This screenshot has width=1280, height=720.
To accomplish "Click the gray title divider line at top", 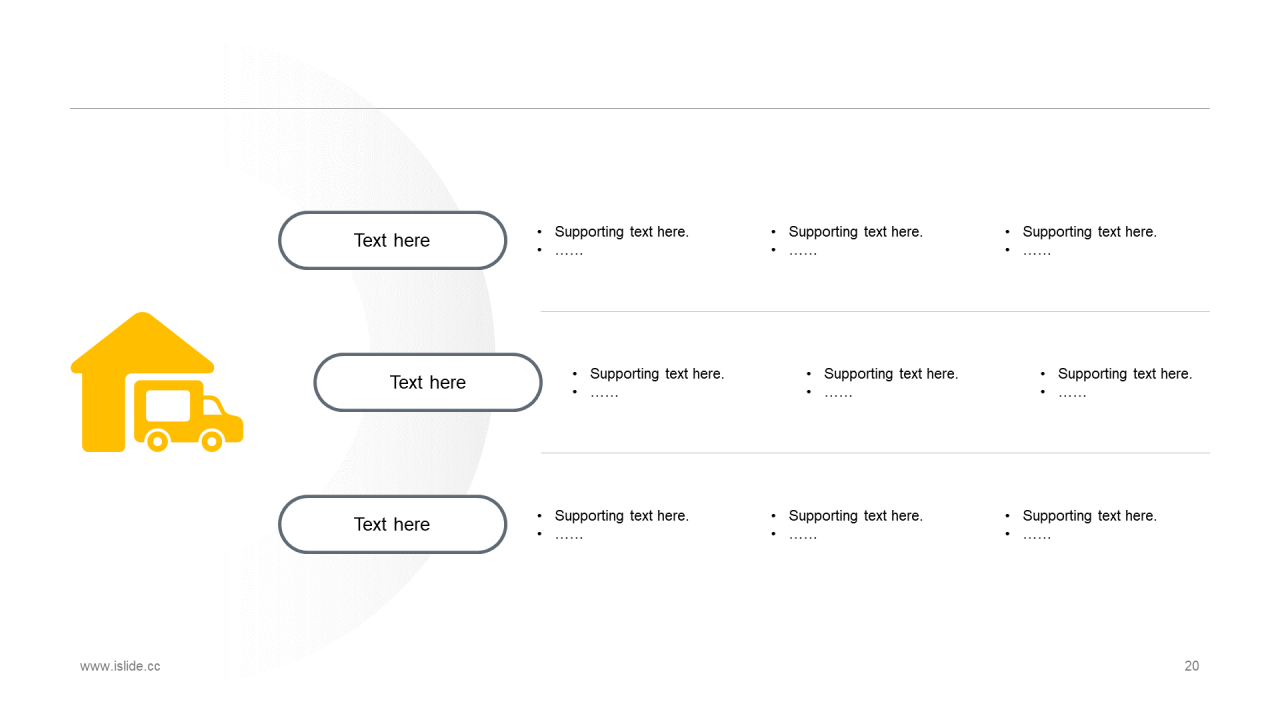I will [x=640, y=108].
